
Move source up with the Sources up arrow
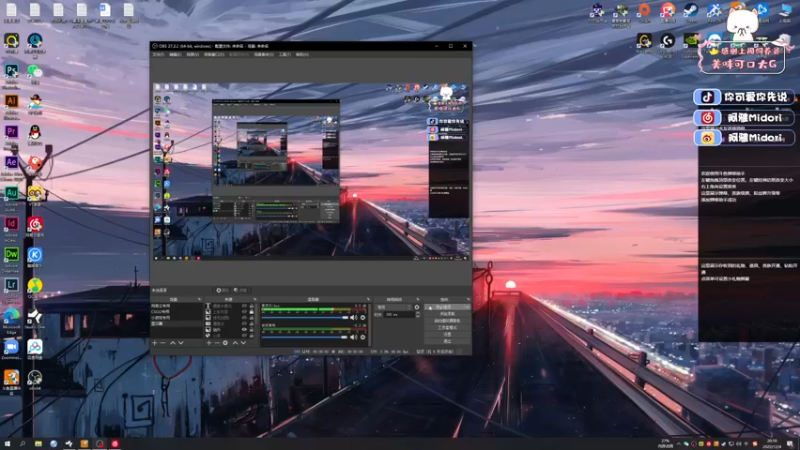click(x=235, y=343)
